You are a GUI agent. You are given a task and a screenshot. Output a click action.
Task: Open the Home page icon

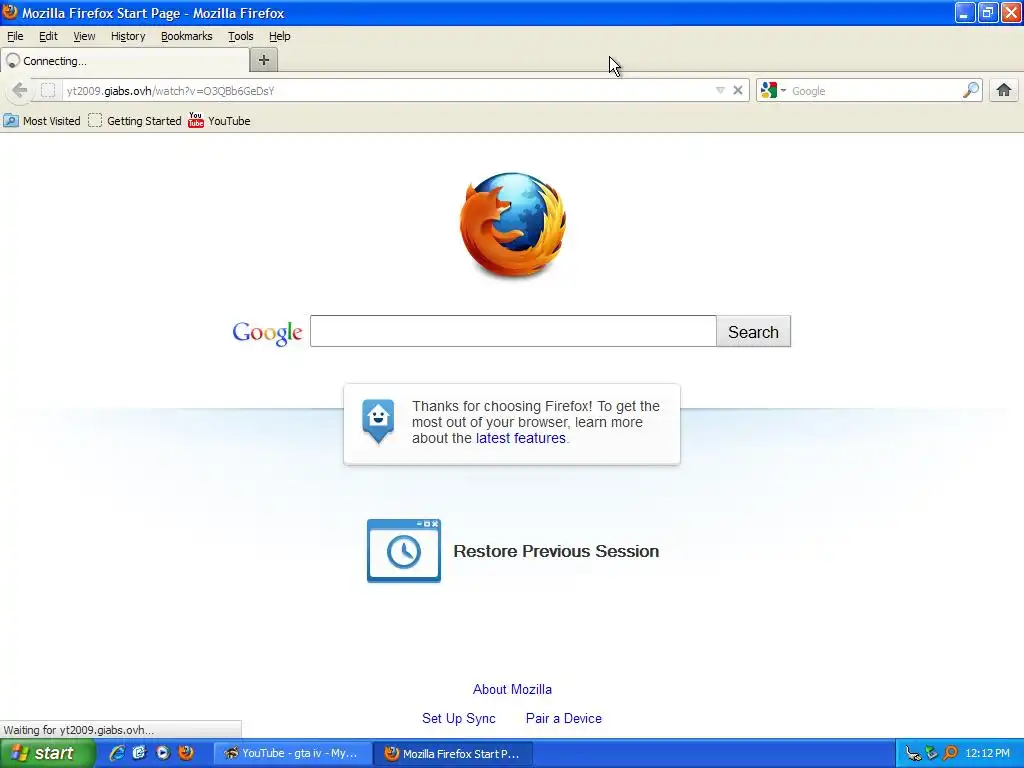coord(1004,90)
